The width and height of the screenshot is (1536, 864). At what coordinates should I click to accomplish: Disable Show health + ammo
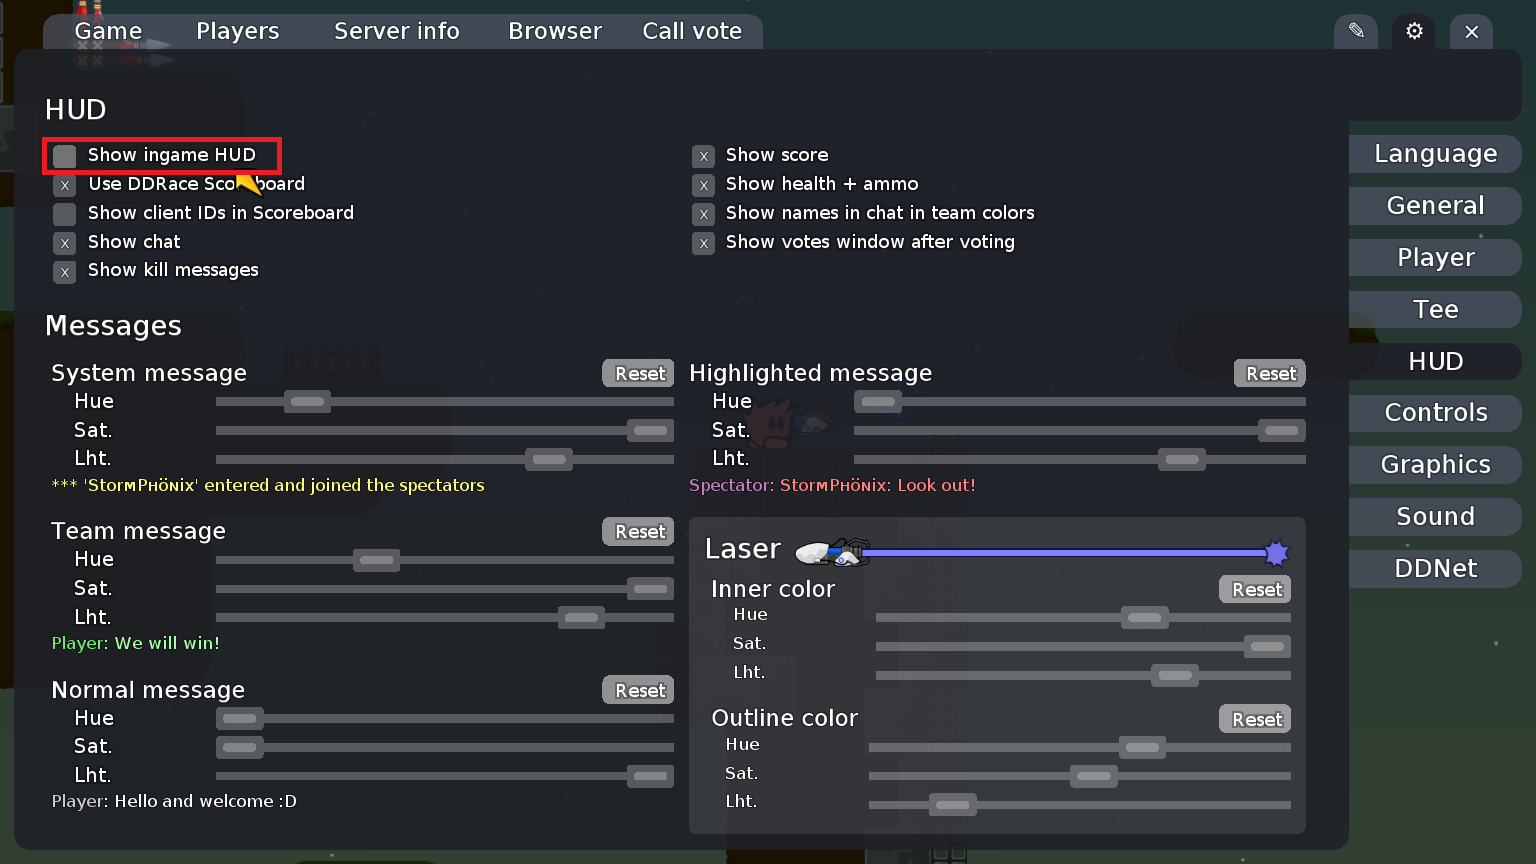(703, 185)
